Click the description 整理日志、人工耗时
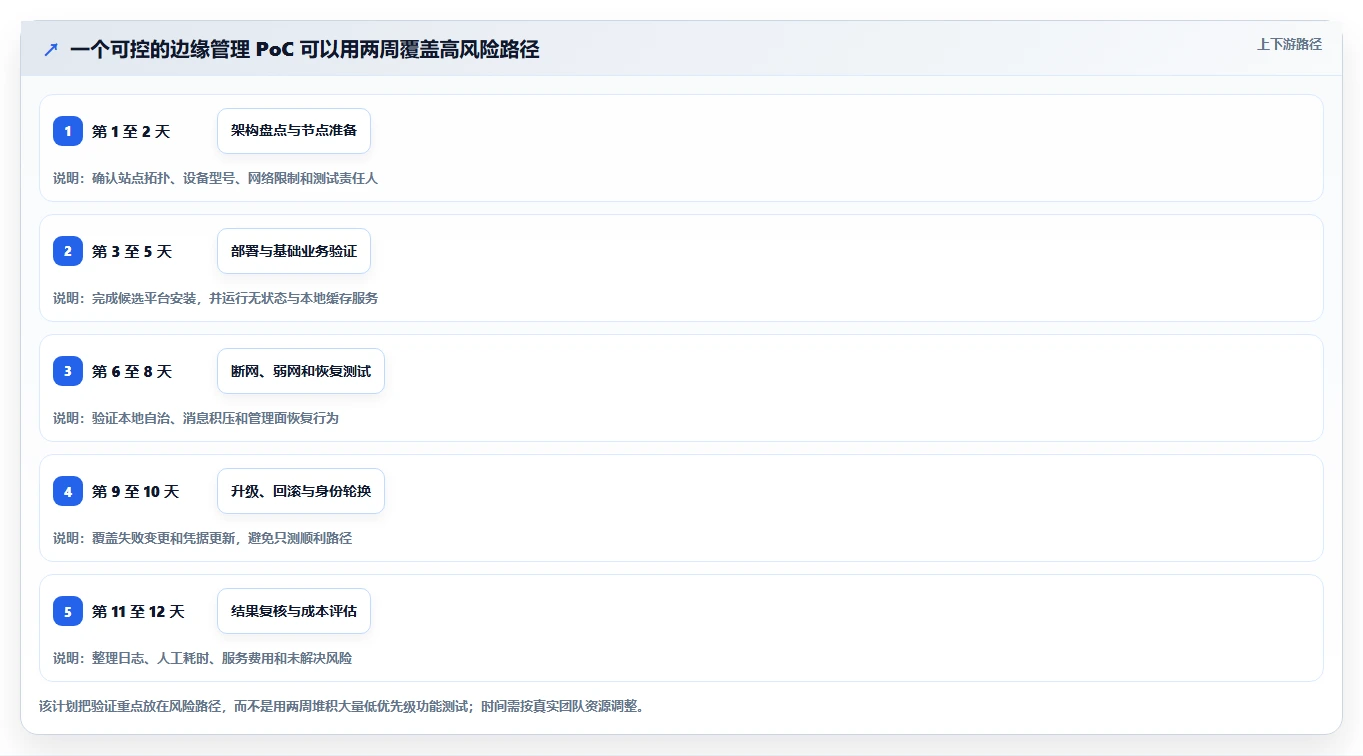 [x=202, y=658]
